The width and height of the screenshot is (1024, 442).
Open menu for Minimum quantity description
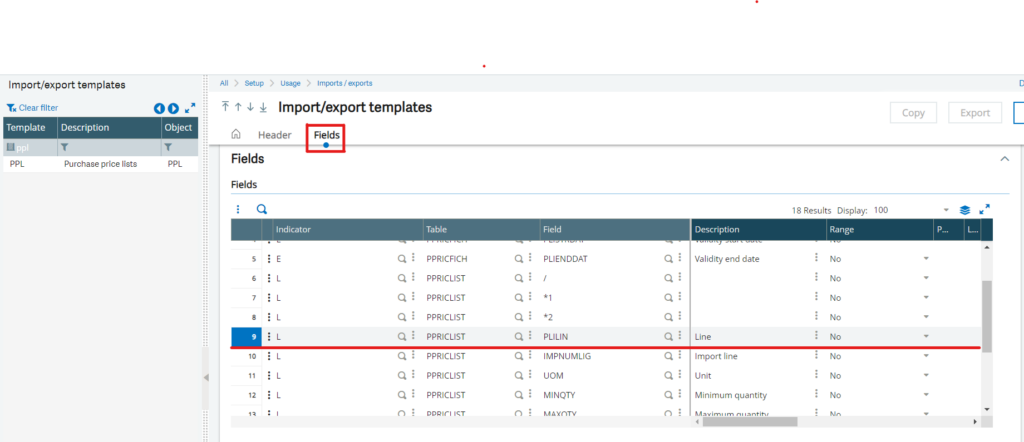pos(816,395)
